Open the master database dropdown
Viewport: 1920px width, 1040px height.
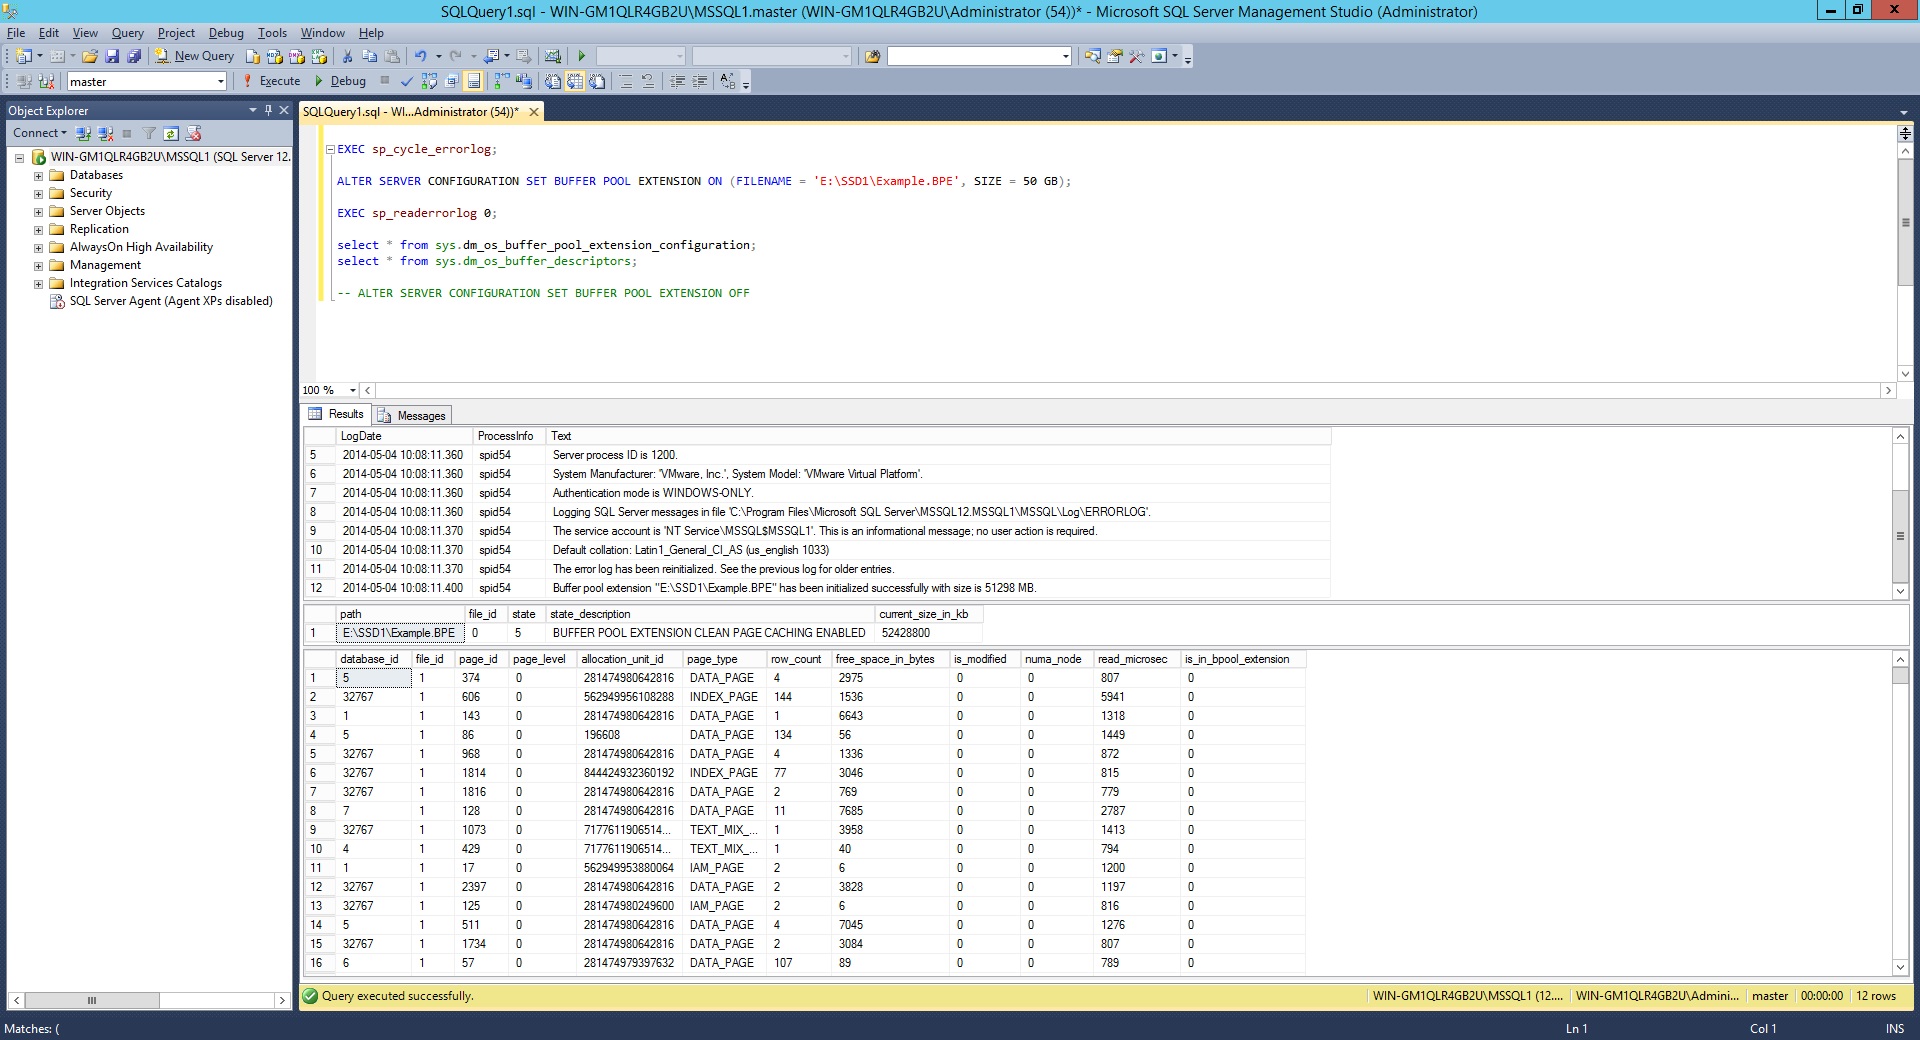click(220, 82)
